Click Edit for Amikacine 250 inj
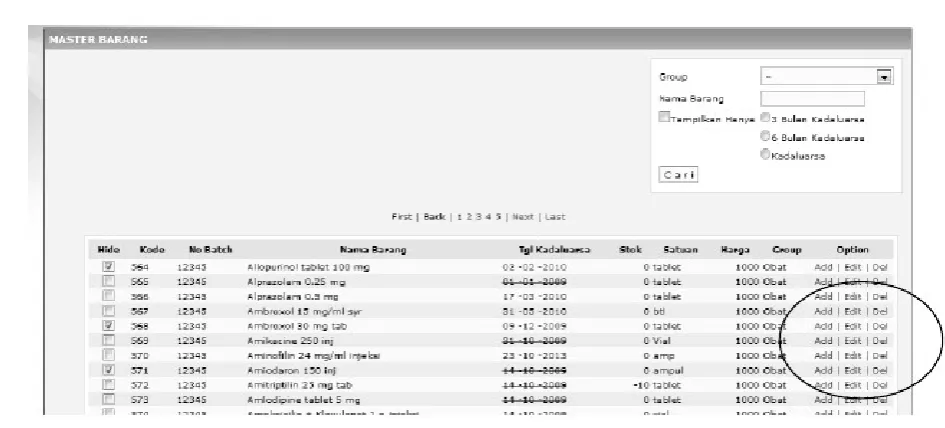945x428 pixels. click(852, 341)
